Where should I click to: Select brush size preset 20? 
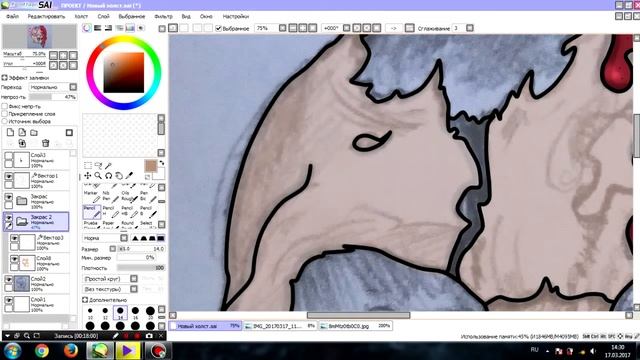pyautogui.click(x=150, y=313)
